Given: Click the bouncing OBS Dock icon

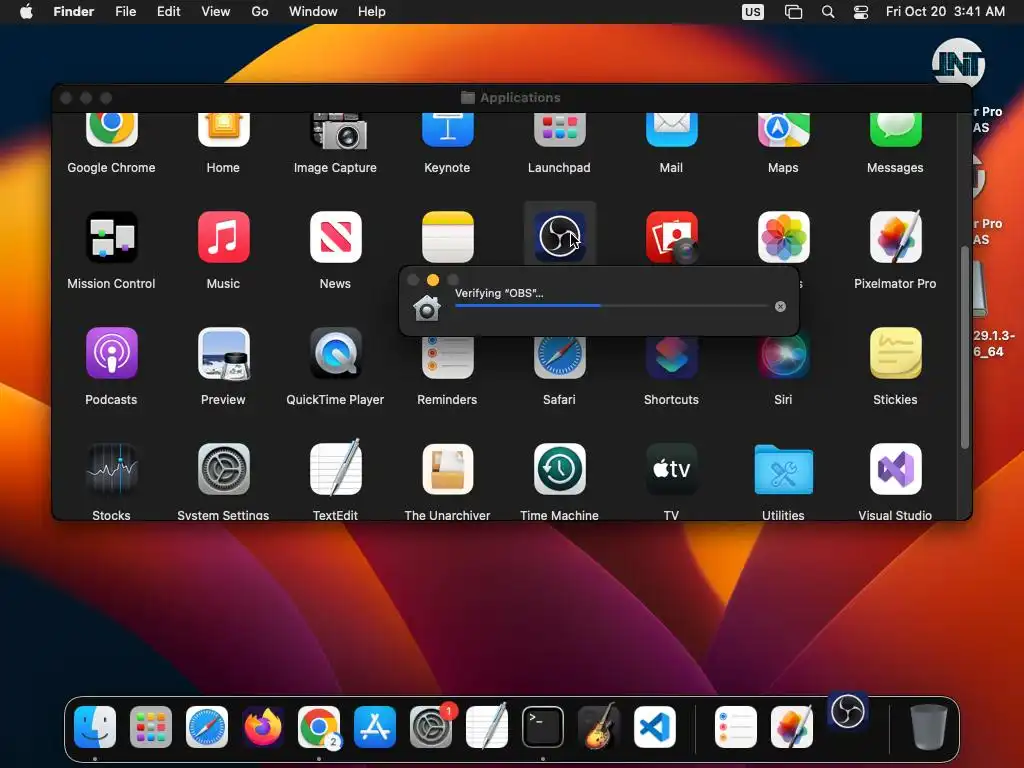Looking at the screenshot, I should coord(848,712).
